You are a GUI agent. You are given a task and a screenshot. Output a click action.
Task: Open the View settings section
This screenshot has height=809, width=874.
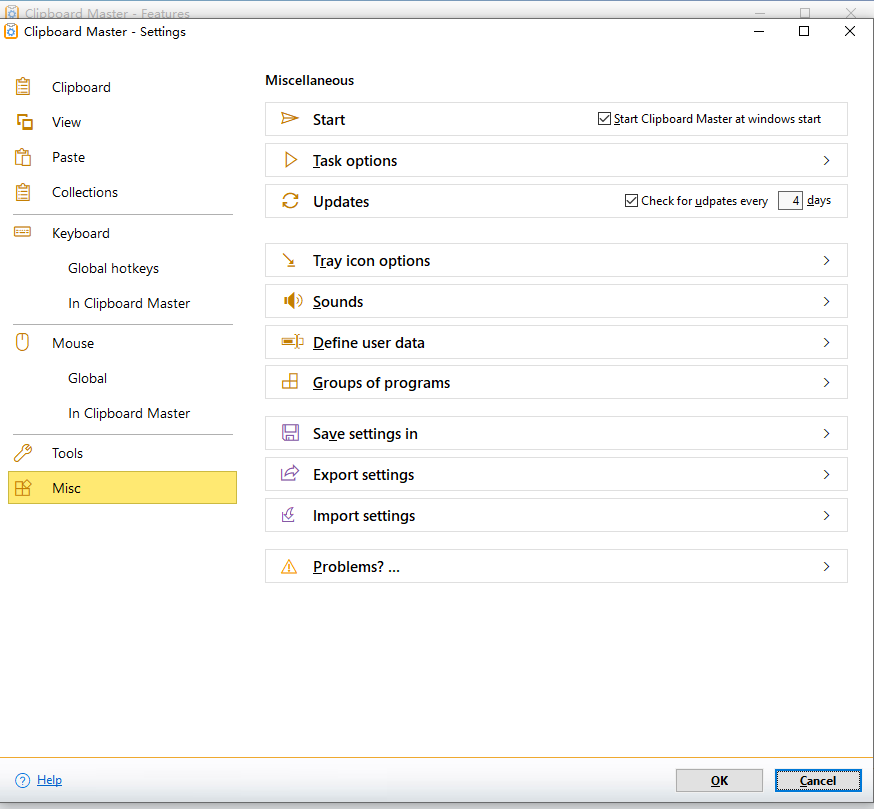[x=66, y=122]
